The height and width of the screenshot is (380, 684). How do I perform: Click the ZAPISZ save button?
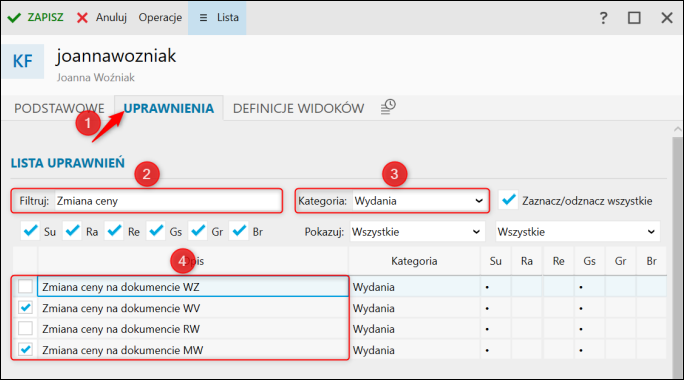(36, 17)
